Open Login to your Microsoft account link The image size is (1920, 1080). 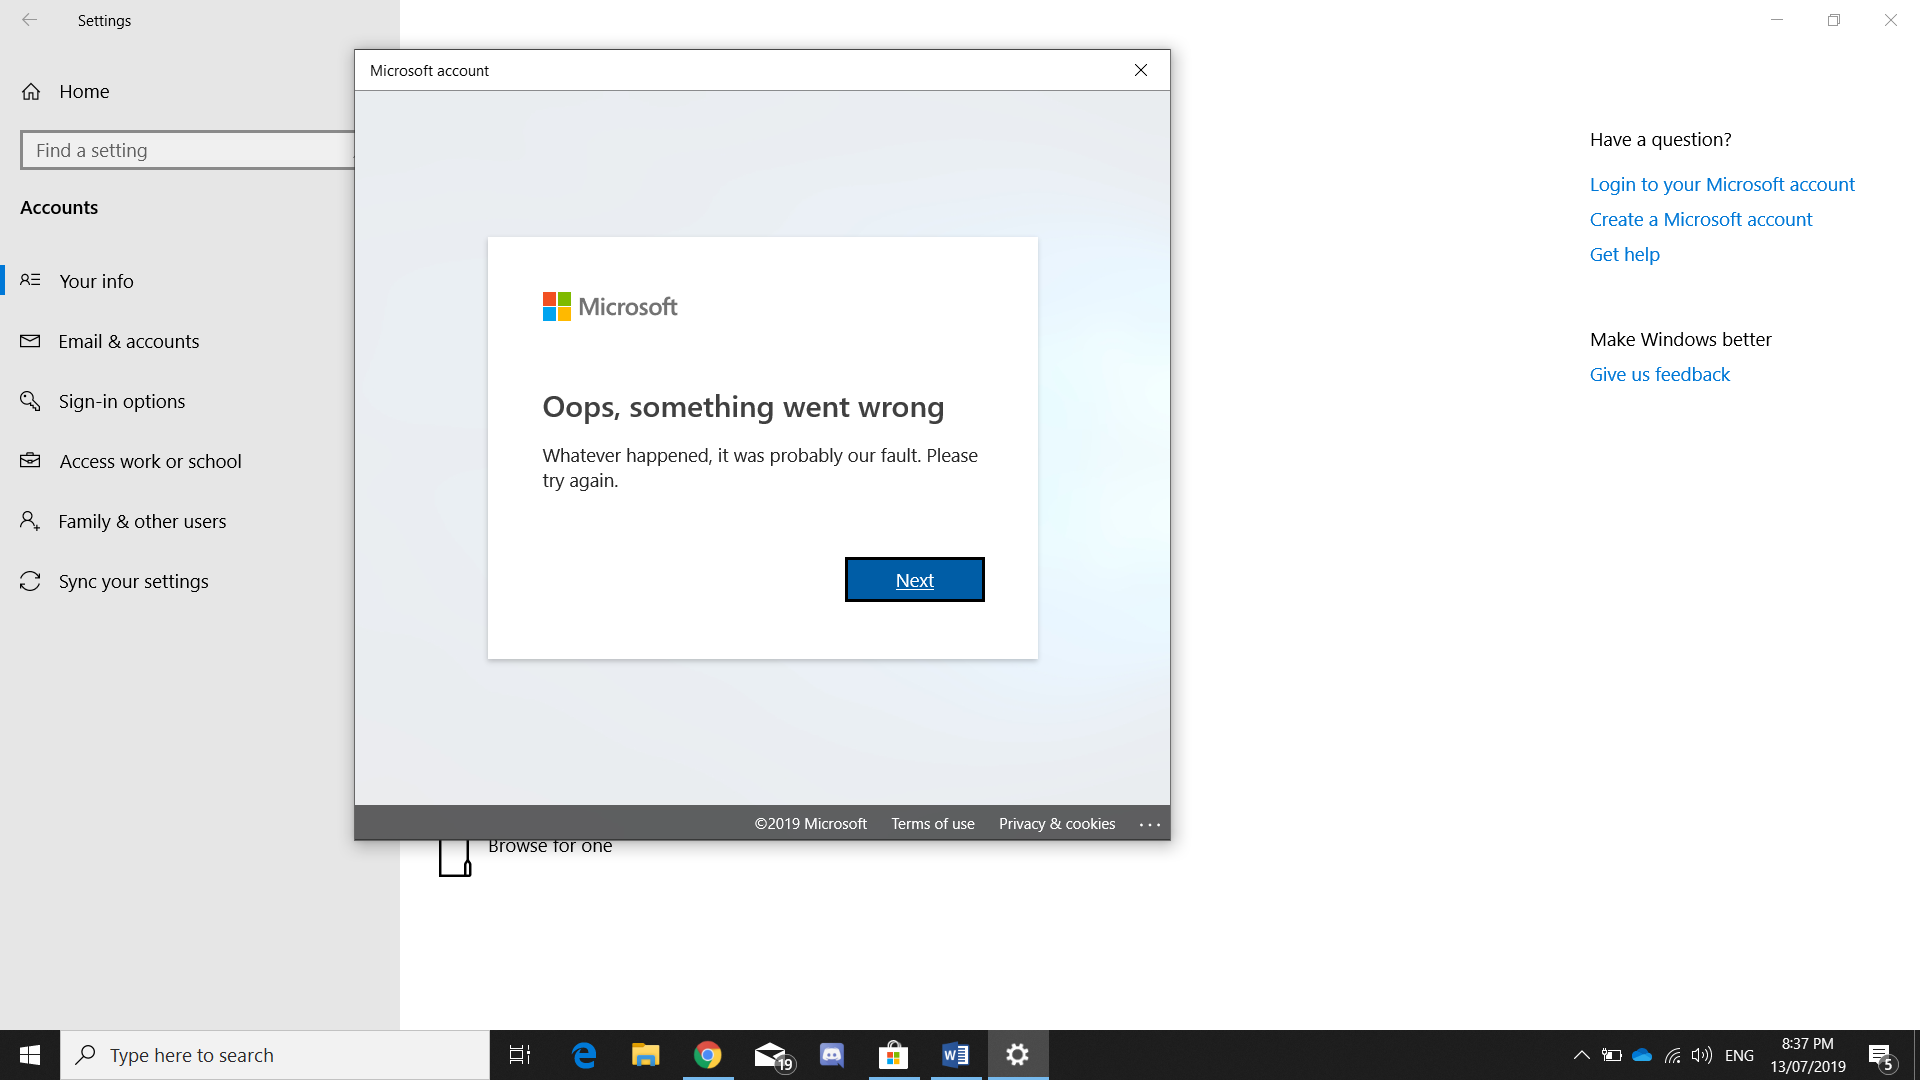(x=1722, y=184)
